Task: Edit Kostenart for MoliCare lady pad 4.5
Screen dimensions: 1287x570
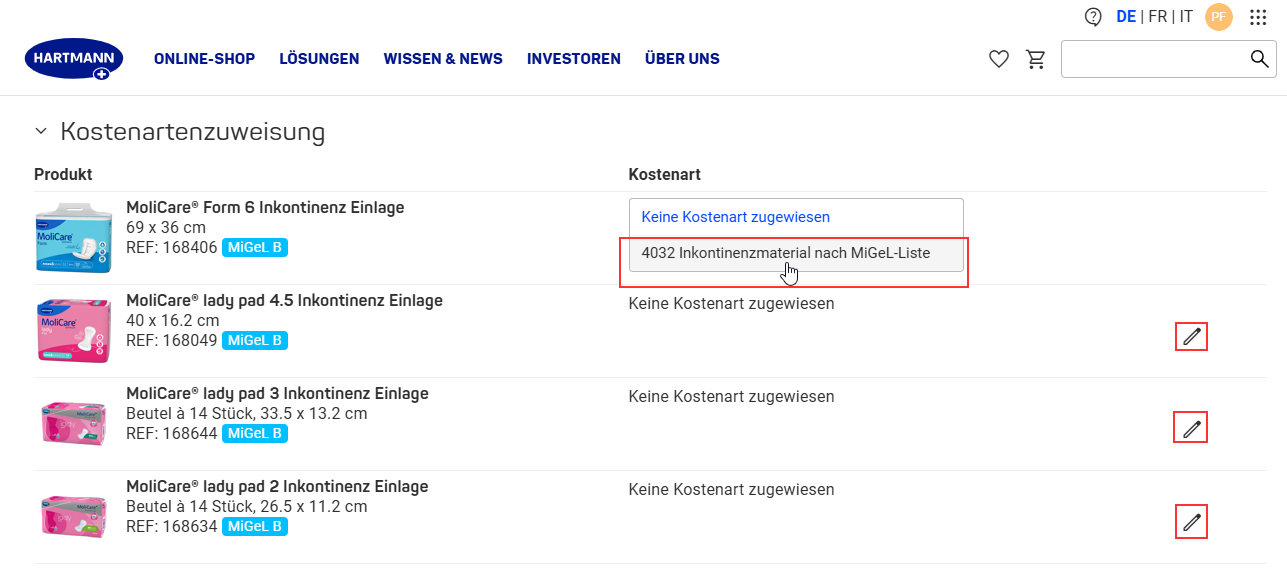Action: click(1191, 337)
